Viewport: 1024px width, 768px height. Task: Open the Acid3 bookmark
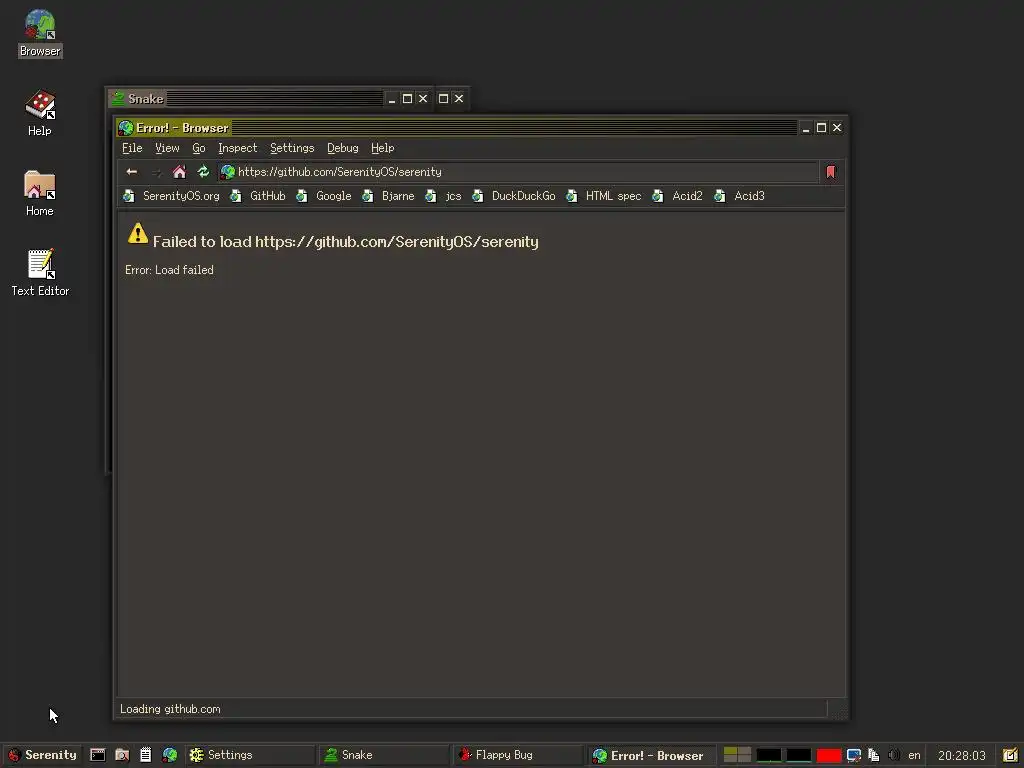[x=739, y=196]
